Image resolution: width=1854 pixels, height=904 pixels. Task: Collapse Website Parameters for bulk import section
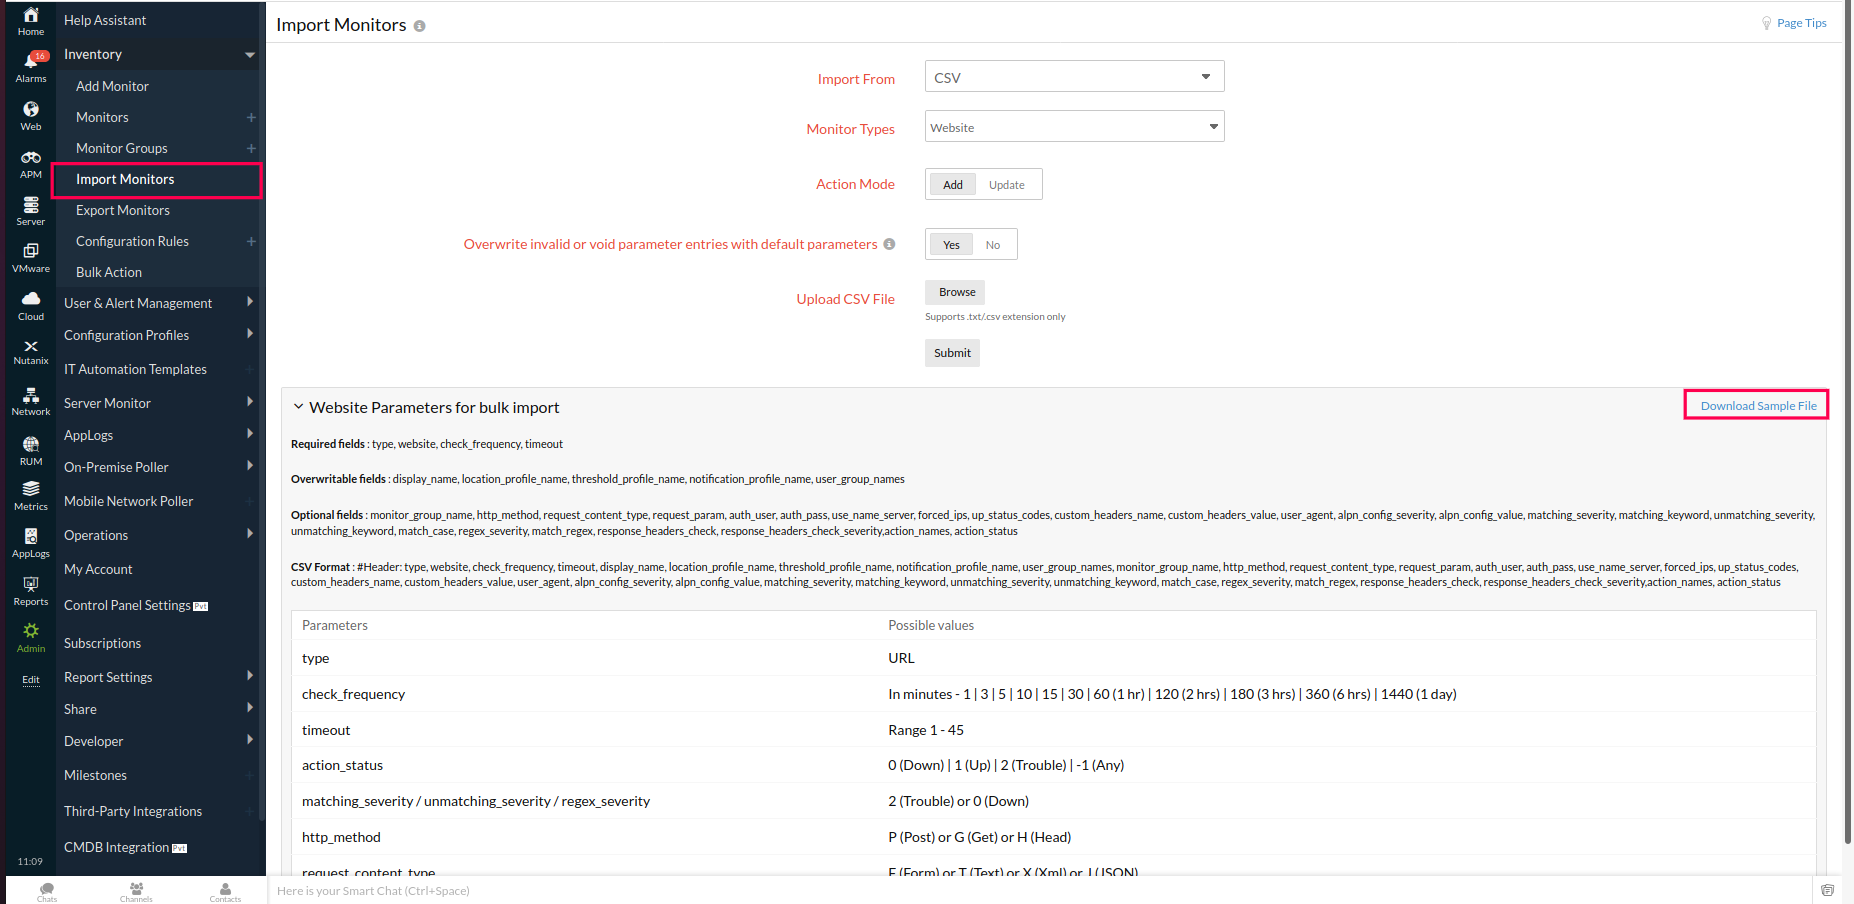[298, 407]
